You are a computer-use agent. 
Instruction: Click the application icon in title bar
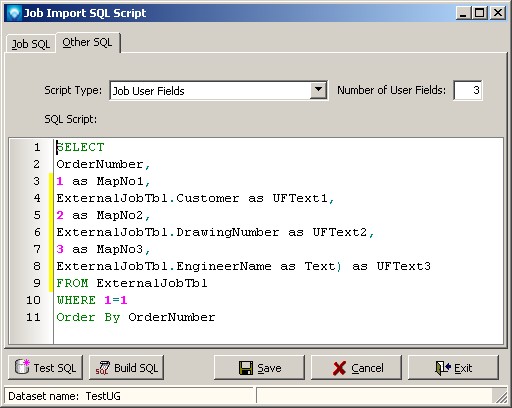(14, 13)
